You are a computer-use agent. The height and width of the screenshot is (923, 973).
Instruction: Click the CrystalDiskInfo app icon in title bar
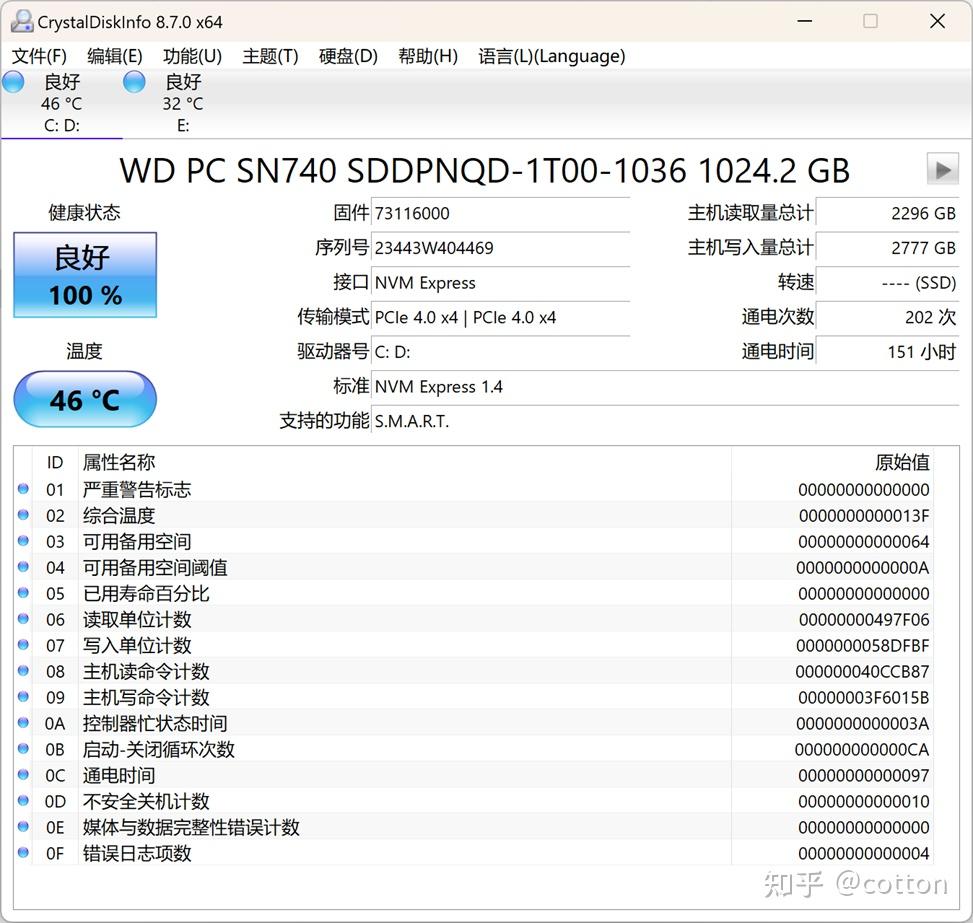click(21, 22)
